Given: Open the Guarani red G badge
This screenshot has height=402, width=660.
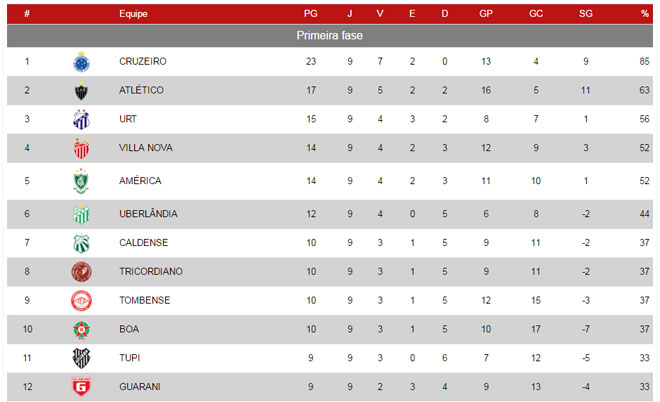Looking at the screenshot, I should pyautogui.click(x=81, y=387).
